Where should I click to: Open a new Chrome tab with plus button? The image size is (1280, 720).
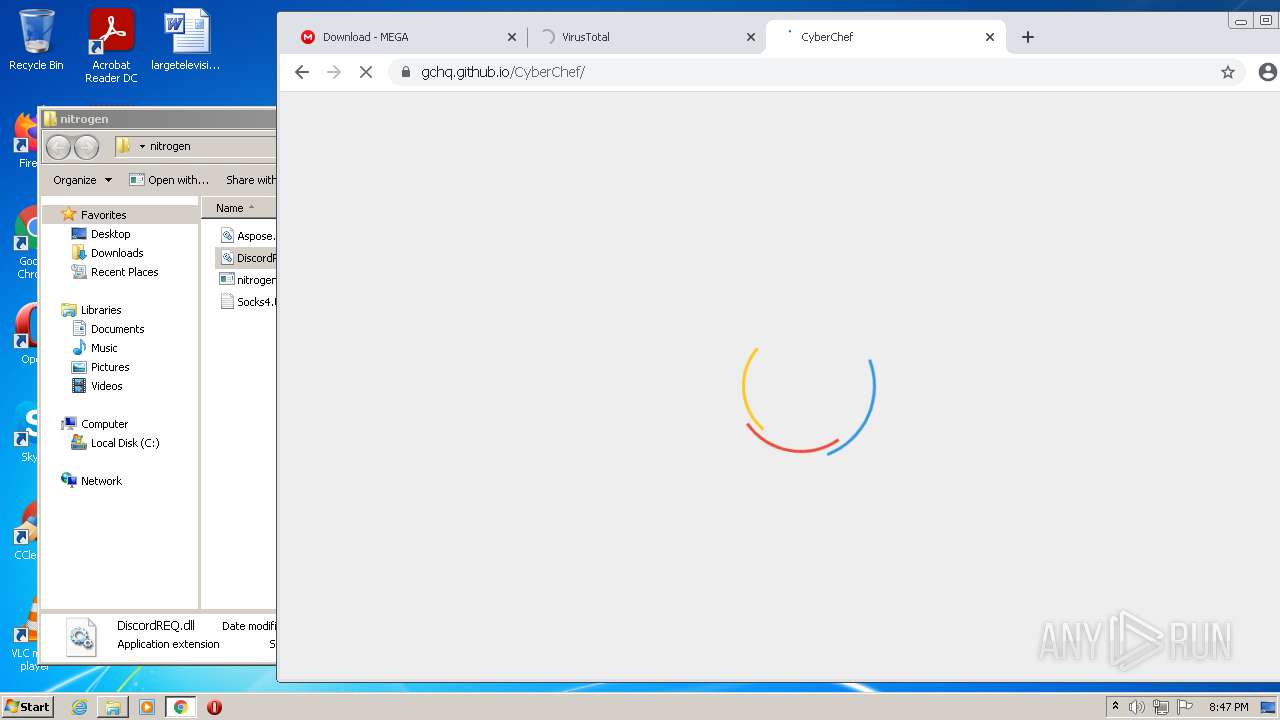(x=1028, y=37)
